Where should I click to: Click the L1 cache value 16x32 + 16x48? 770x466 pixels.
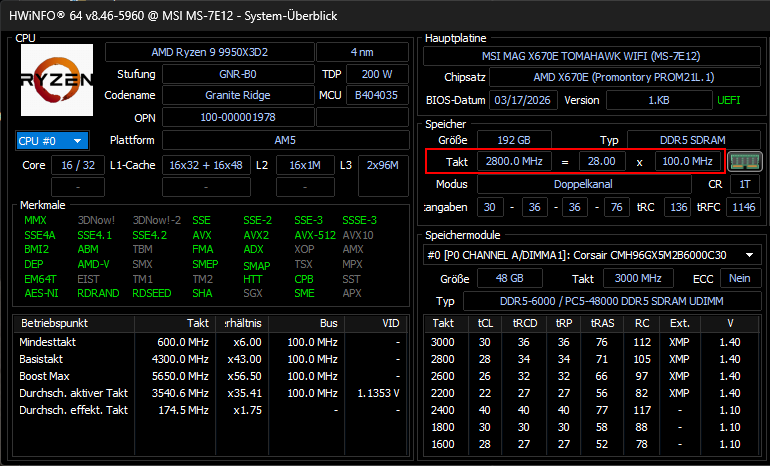point(206,165)
